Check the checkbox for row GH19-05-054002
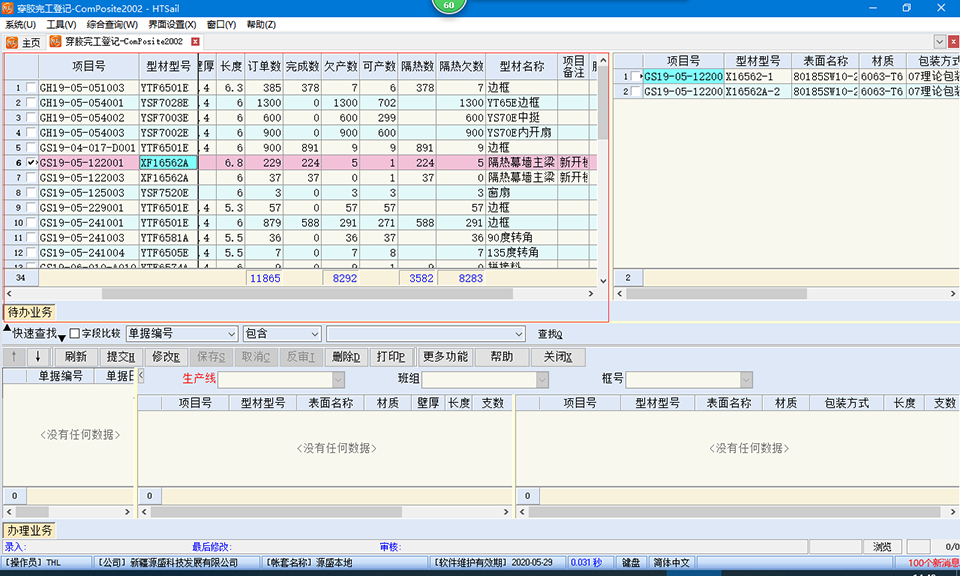This screenshot has width=960, height=576. click(x=31, y=118)
